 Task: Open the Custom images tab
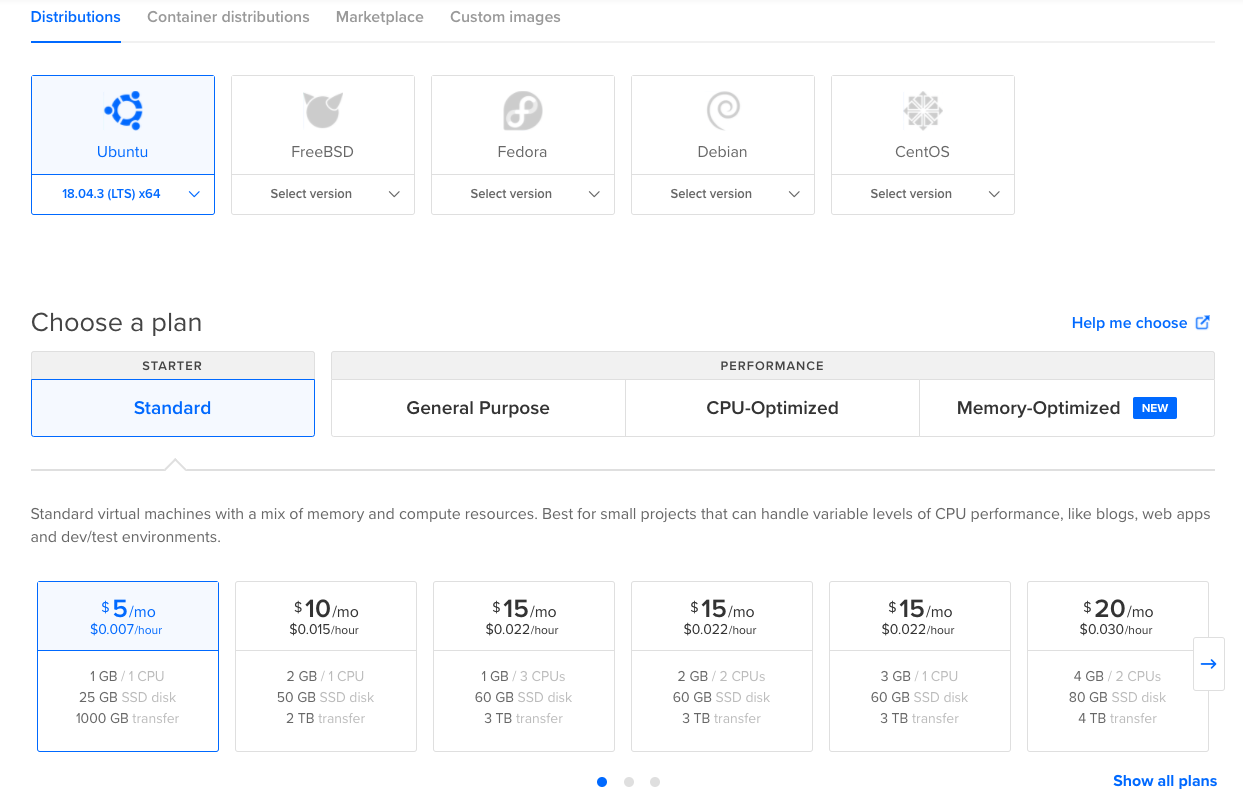tap(505, 17)
